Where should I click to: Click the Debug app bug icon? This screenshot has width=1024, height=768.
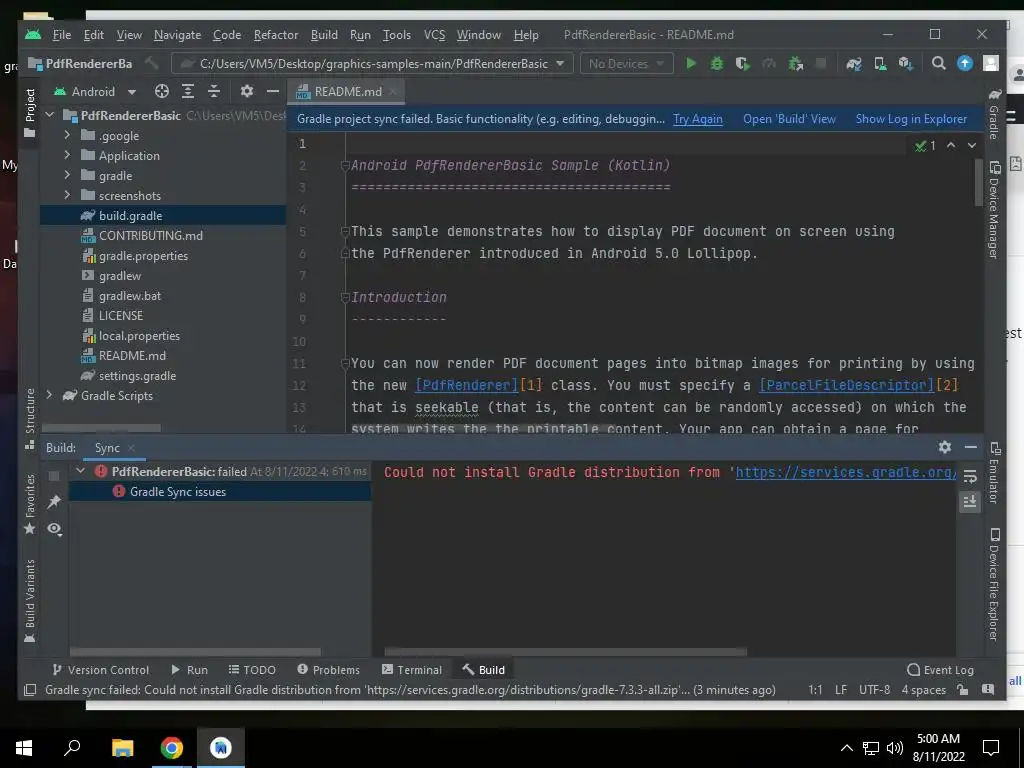click(717, 63)
